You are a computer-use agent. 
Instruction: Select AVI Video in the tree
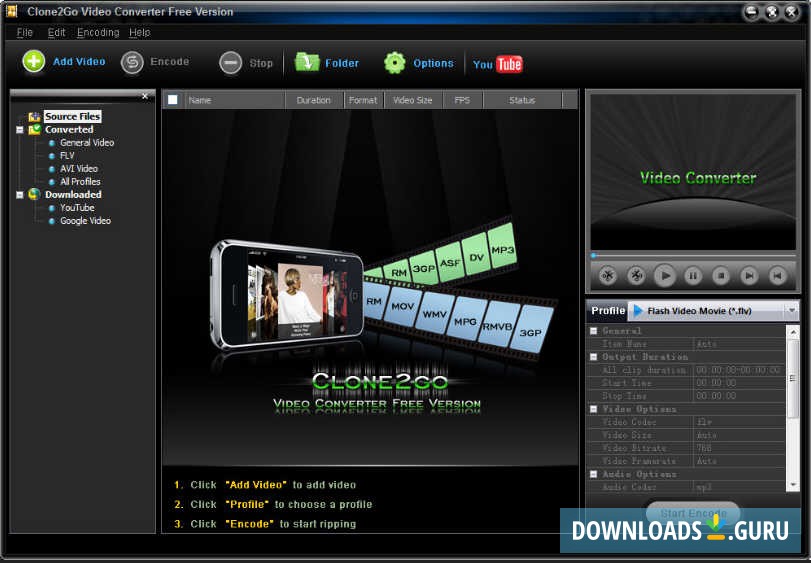click(79, 169)
